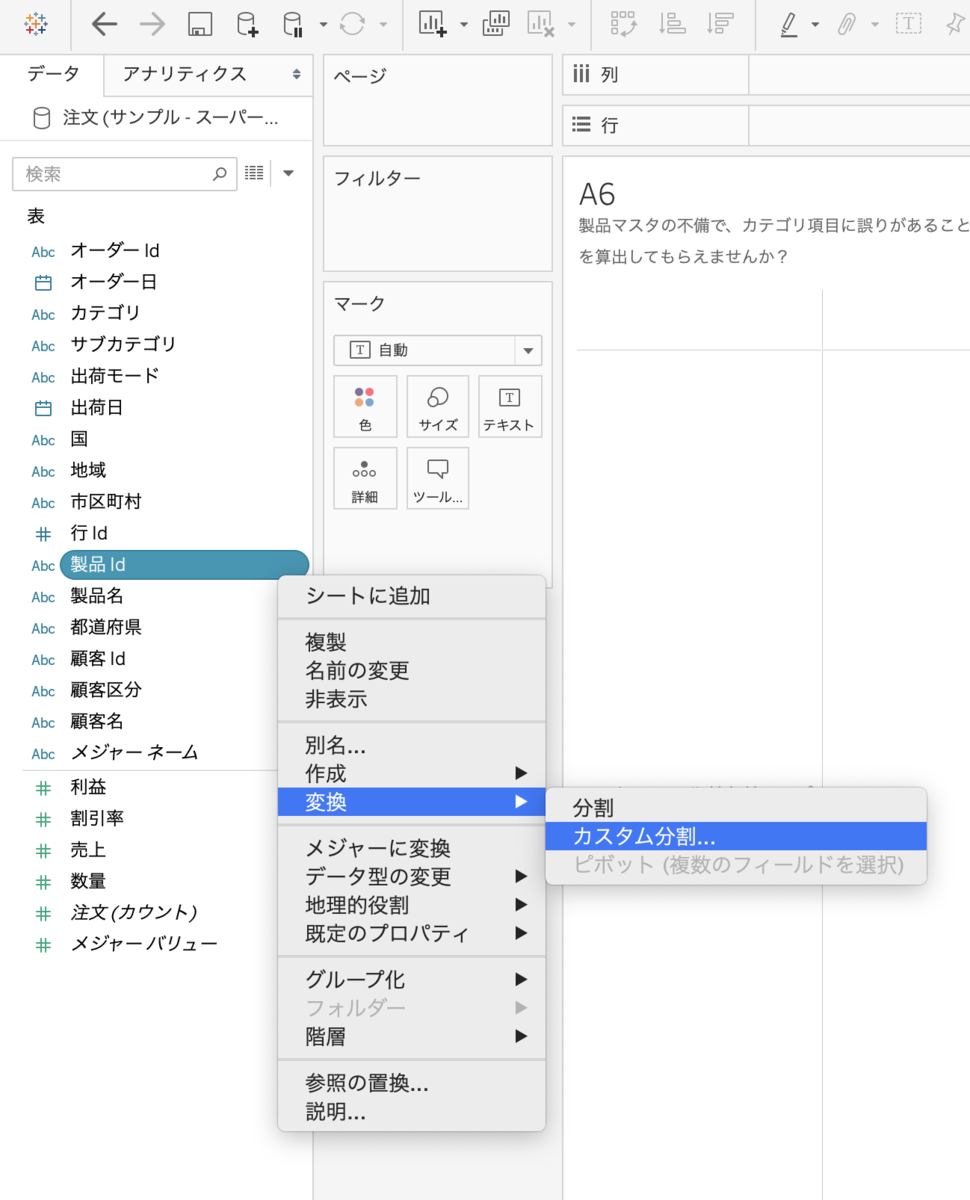Open the Tooltip shelf on the Marks card
Image resolution: width=970 pixels, height=1200 pixels.
pyautogui.click(x=437, y=478)
